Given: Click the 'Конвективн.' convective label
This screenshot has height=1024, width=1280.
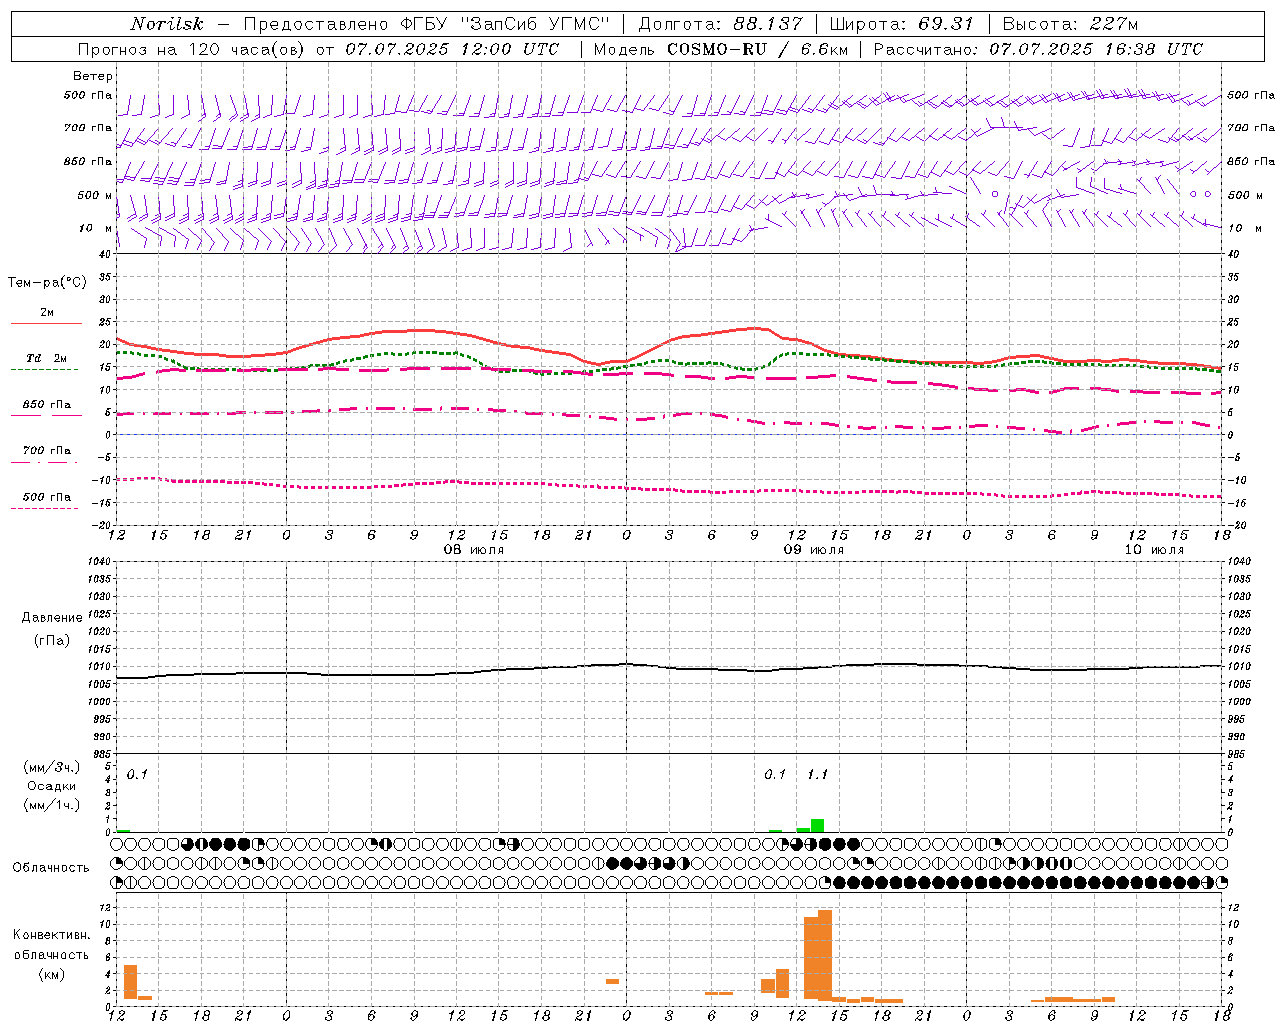Looking at the screenshot, I should pos(52,935).
